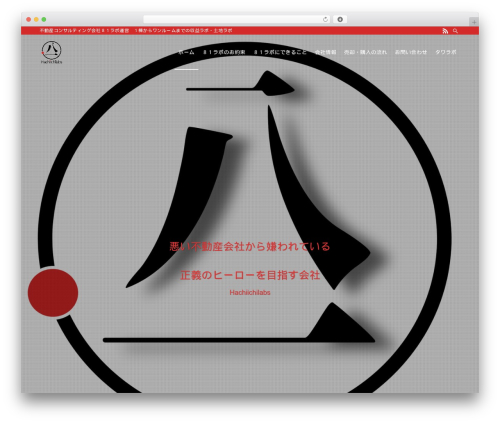Minimize the window with yellow button
The width and height of the screenshot is (500, 423).
(x=36, y=20)
